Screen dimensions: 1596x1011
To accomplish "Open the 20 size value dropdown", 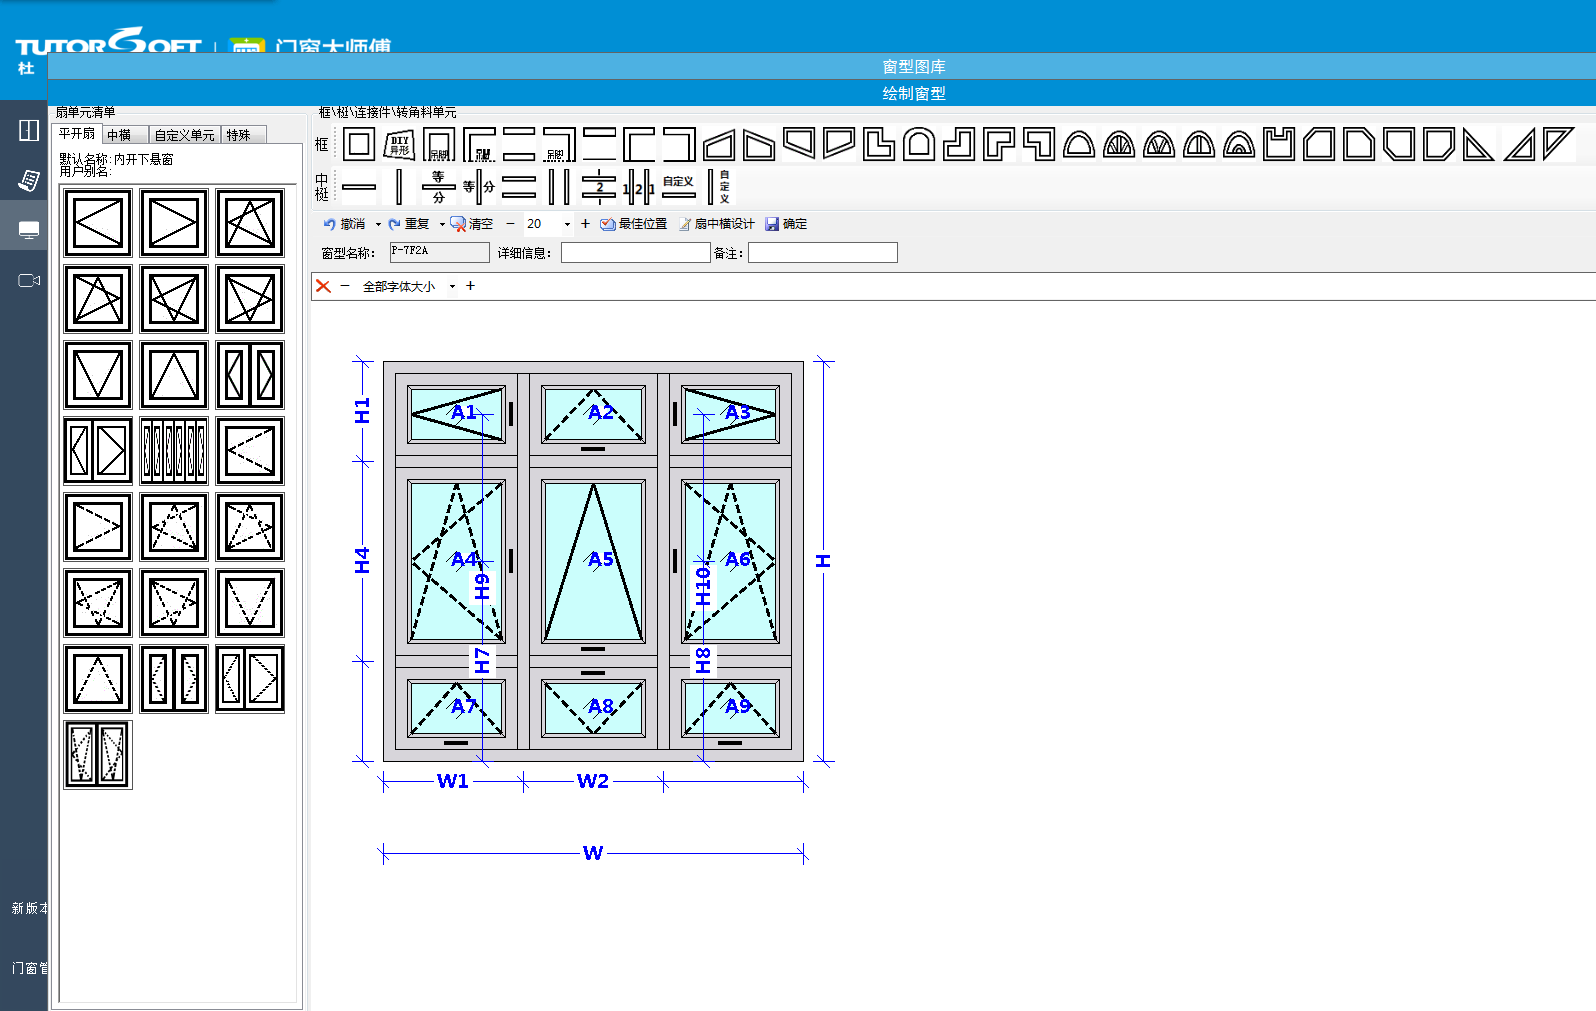I will pos(567,224).
